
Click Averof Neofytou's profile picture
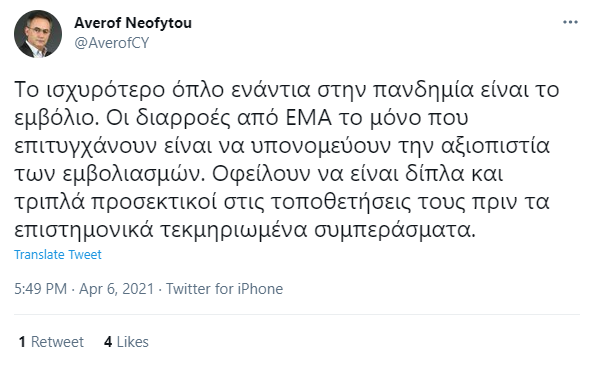coord(38,34)
